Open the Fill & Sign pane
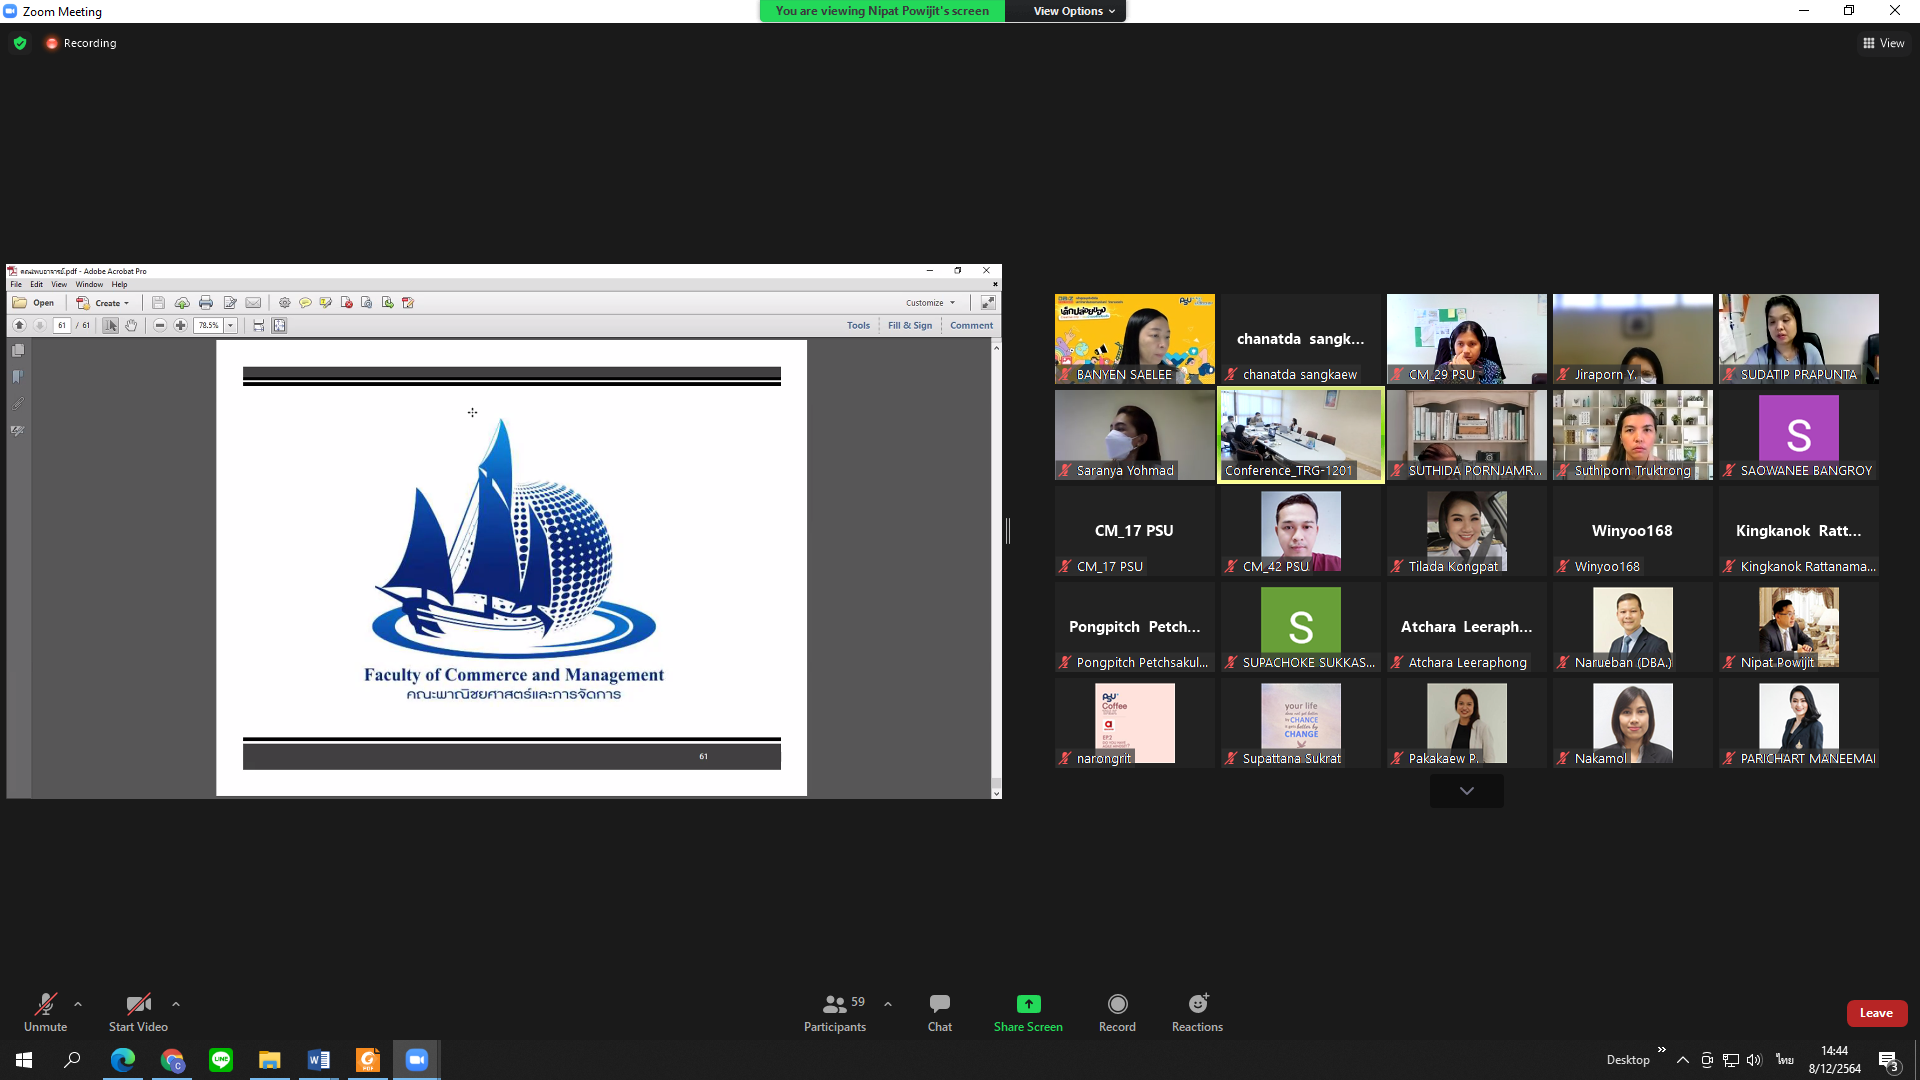The height and width of the screenshot is (1080, 1920). pyautogui.click(x=910, y=325)
